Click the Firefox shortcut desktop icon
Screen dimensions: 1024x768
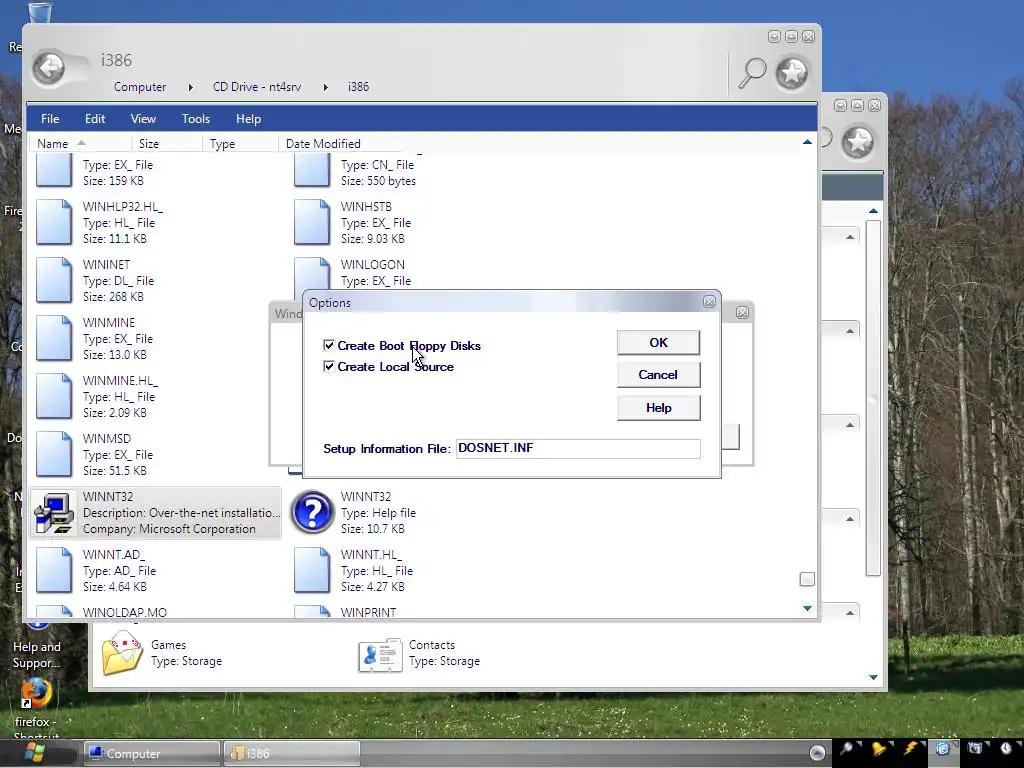click(x=36, y=694)
